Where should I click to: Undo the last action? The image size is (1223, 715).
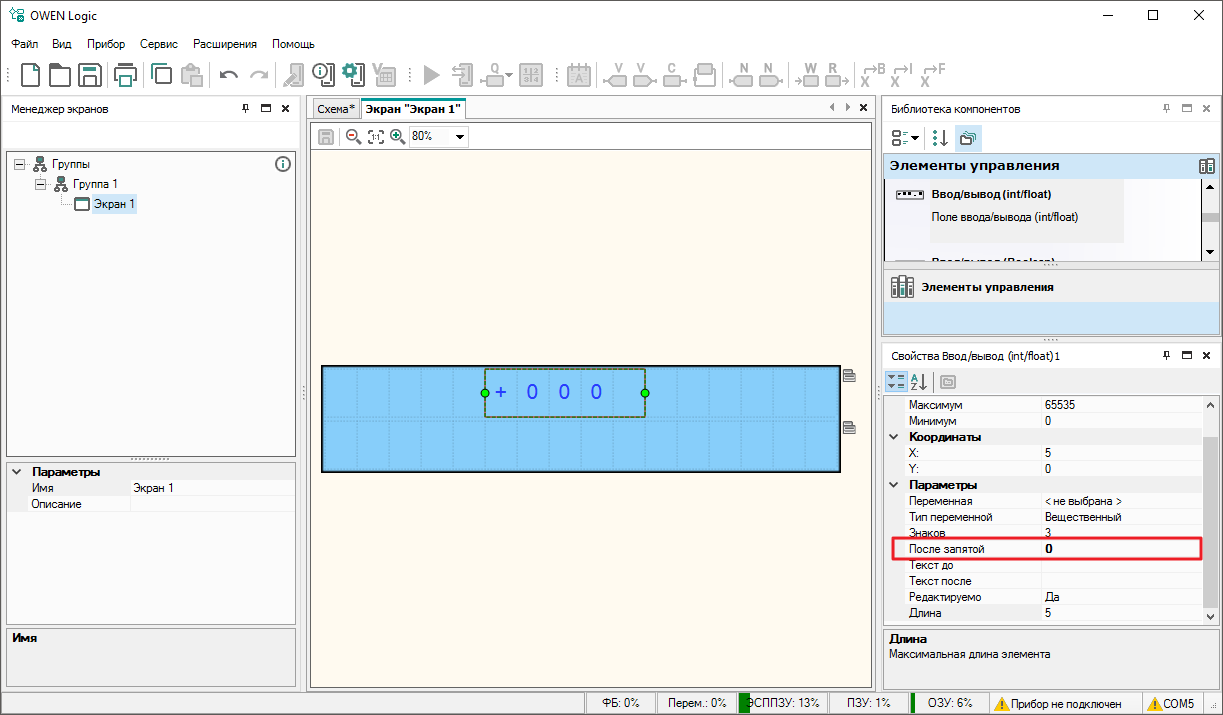point(229,75)
